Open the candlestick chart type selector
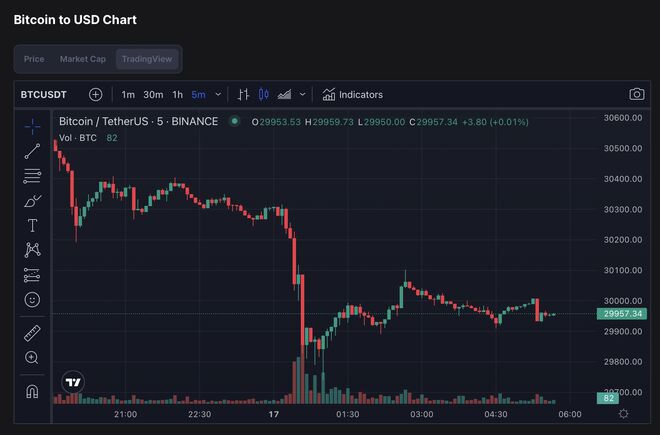Viewport: 660px width, 435px height. [x=264, y=94]
